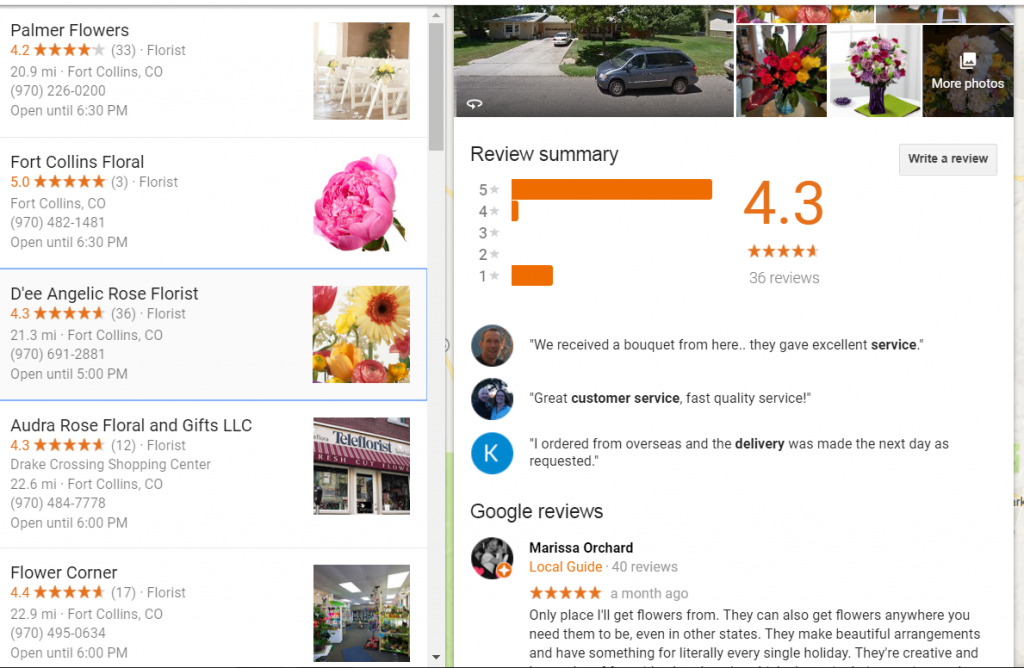Click the list scrollbar down arrow
The height and width of the screenshot is (668, 1024).
[436, 657]
